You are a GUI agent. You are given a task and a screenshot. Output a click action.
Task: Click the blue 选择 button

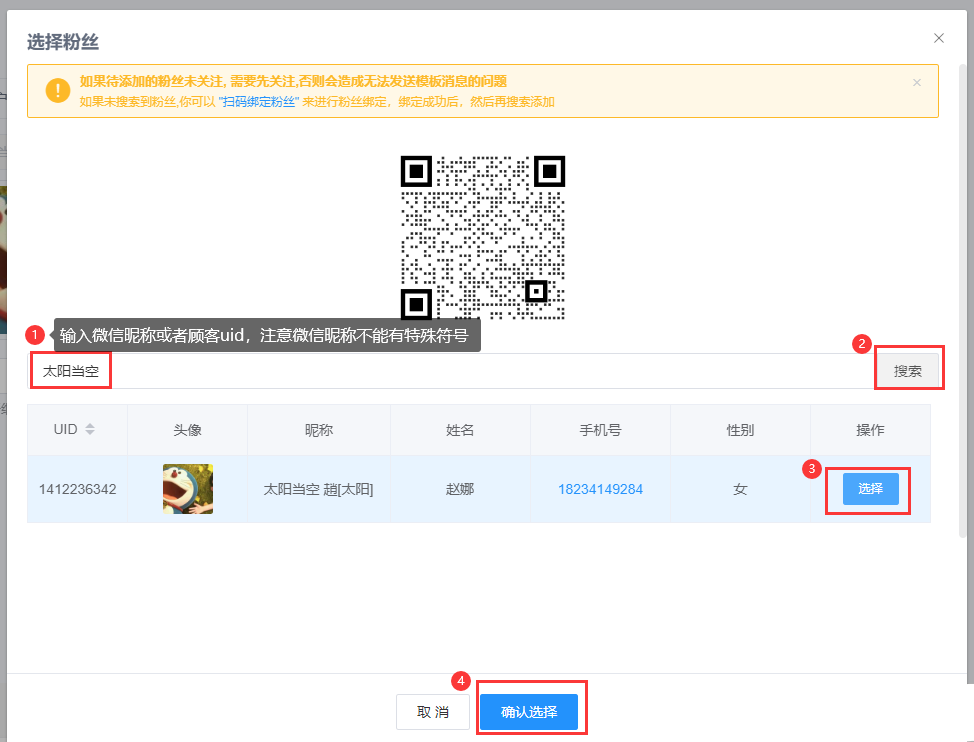click(x=870, y=489)
